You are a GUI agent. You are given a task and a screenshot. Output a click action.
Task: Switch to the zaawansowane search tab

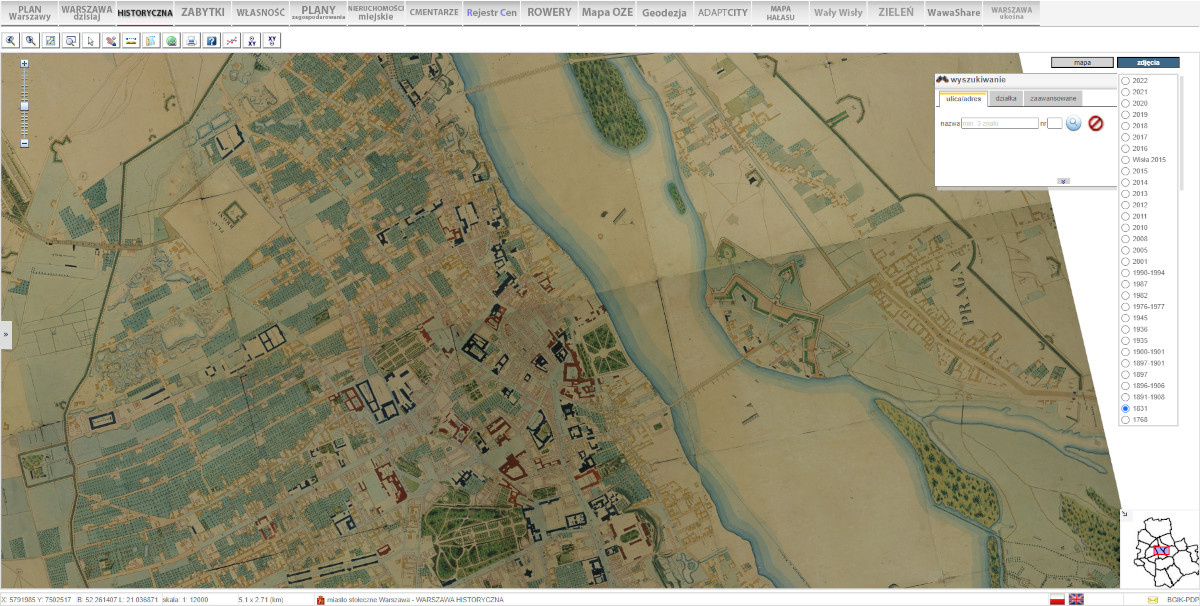tap(1053, 99)
